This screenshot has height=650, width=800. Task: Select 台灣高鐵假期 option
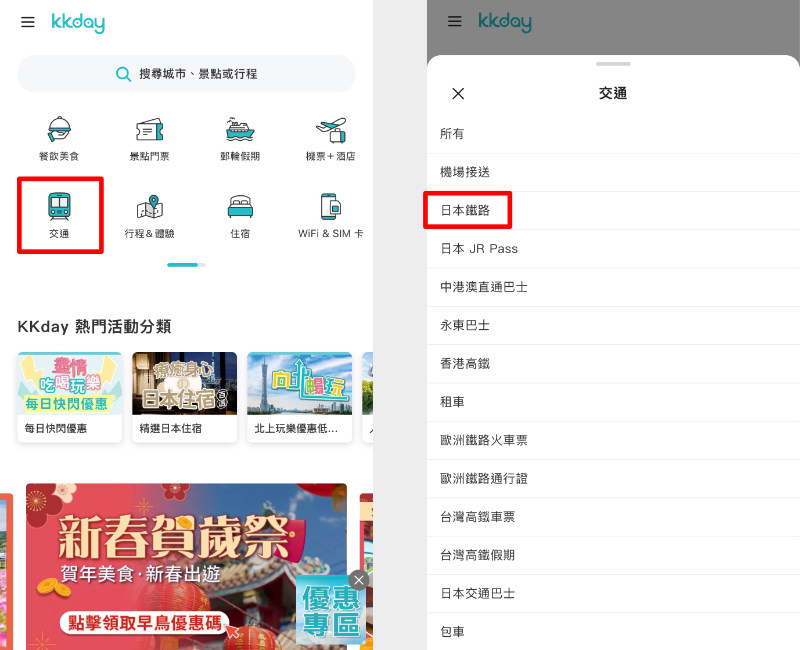613,555
